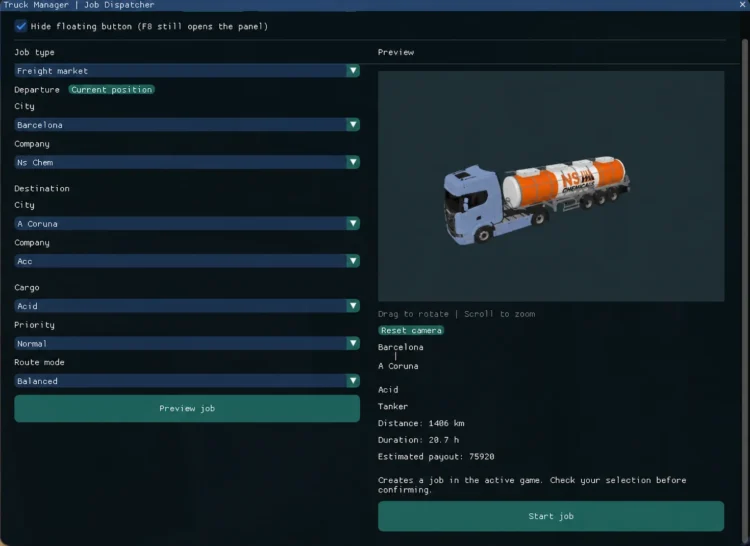Open the departure city Barcelona dropdown
The image size is (750, 546).
pos(187,125)
